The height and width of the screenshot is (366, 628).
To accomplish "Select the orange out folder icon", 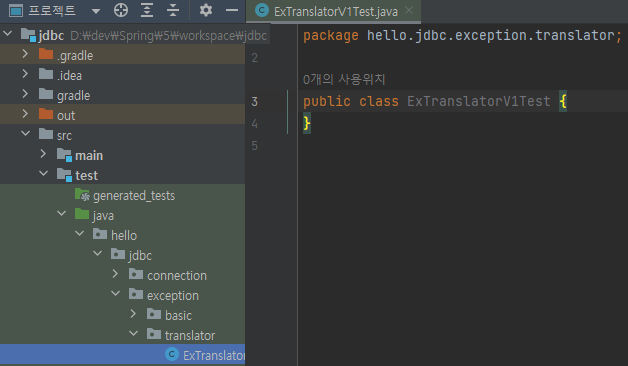I will [46, 115].
